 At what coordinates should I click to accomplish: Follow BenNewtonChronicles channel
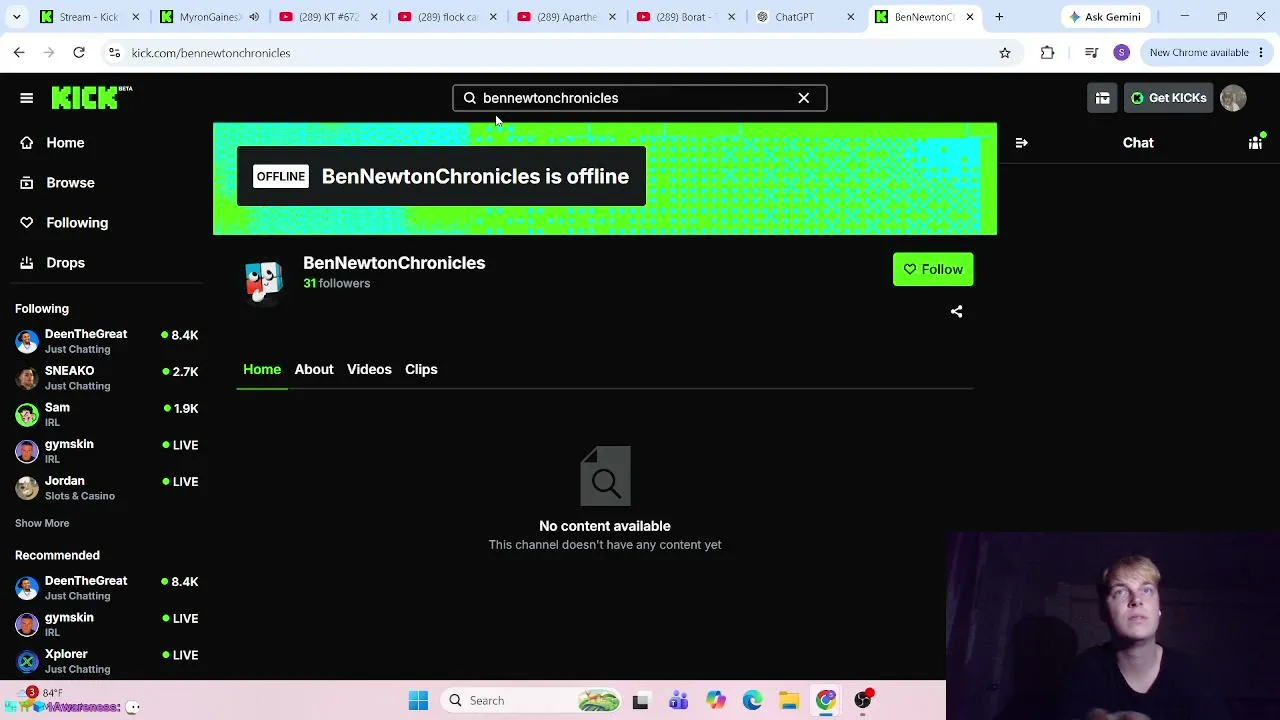pos(933,269)
